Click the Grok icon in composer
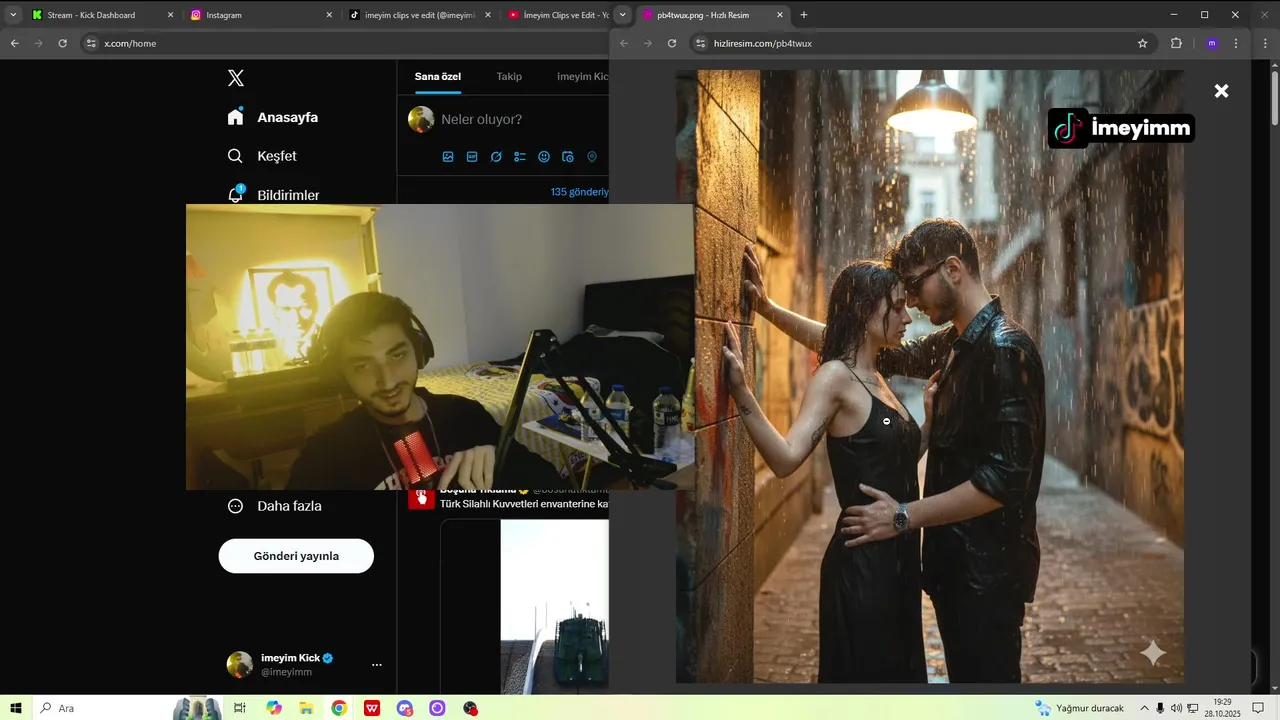 point(496,157)
